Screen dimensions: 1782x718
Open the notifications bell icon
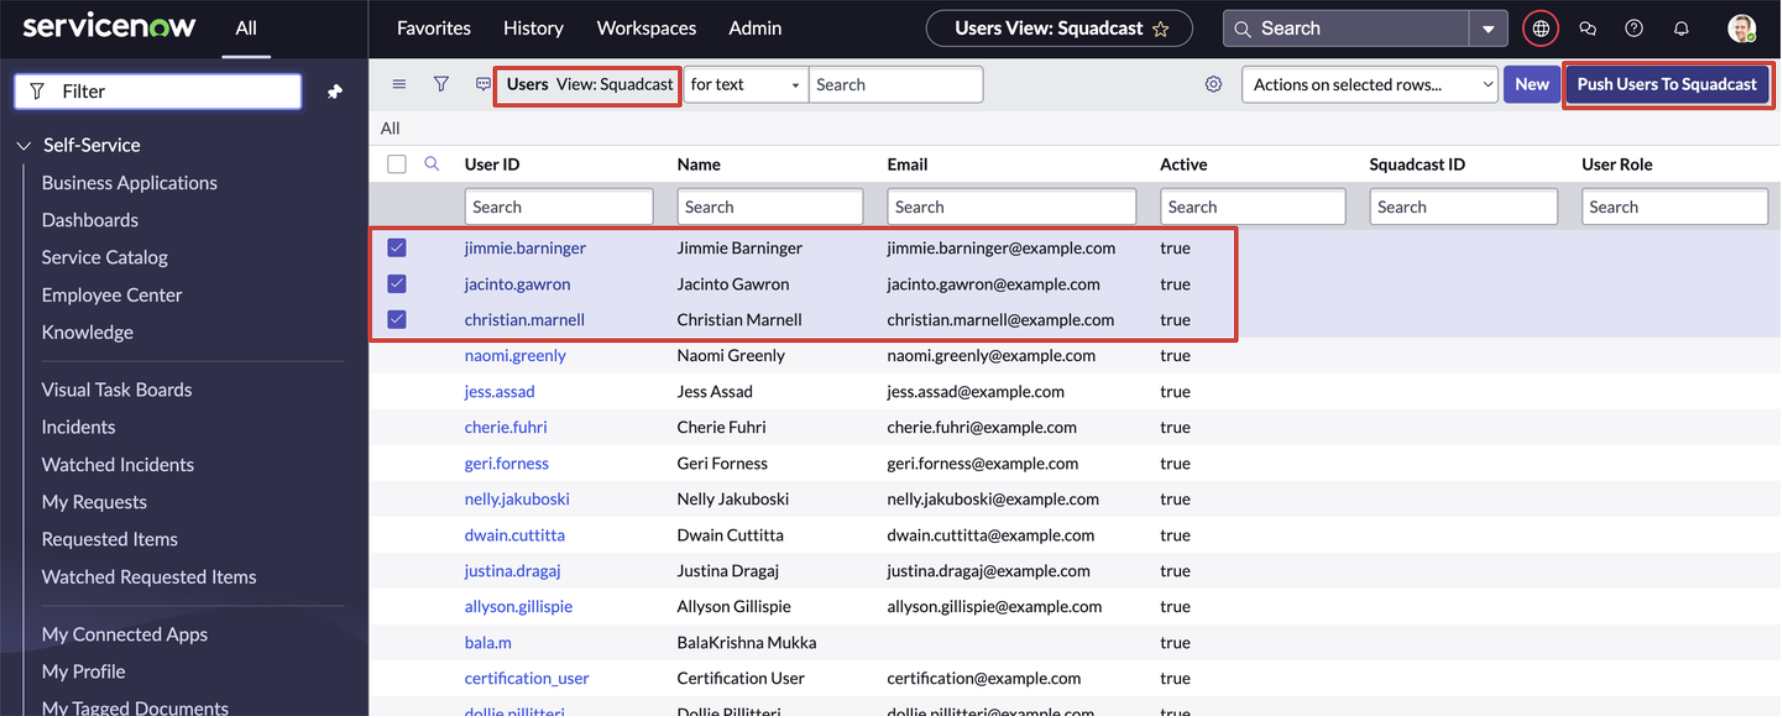(x=1681, y=29)
